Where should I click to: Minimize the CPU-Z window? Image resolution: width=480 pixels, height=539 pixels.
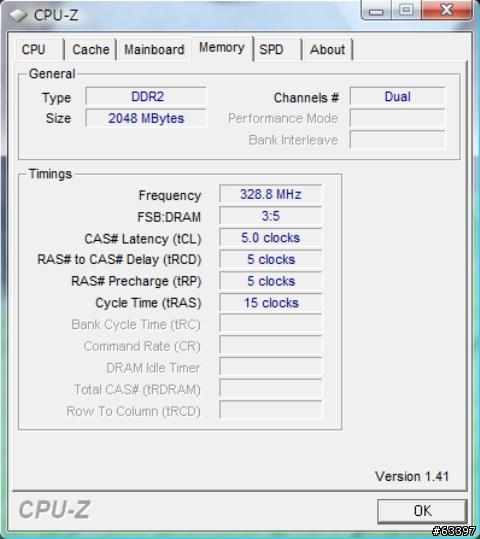(376, 10)
